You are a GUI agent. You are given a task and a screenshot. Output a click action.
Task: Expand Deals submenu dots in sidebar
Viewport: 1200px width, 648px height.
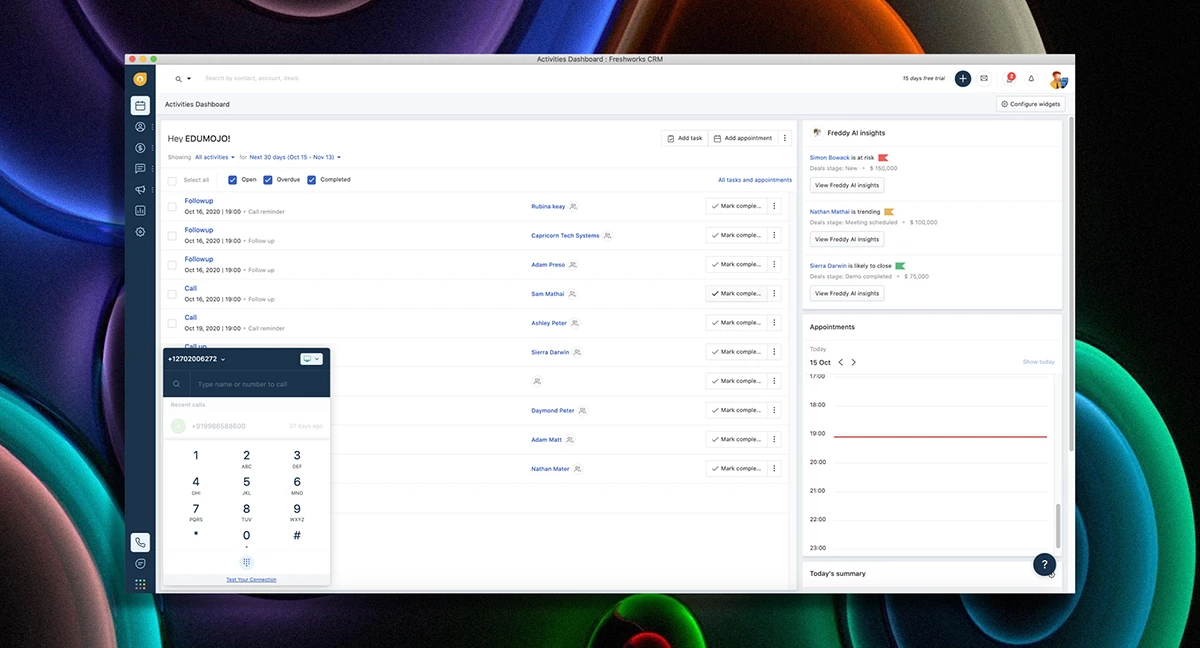pos(152,148)
